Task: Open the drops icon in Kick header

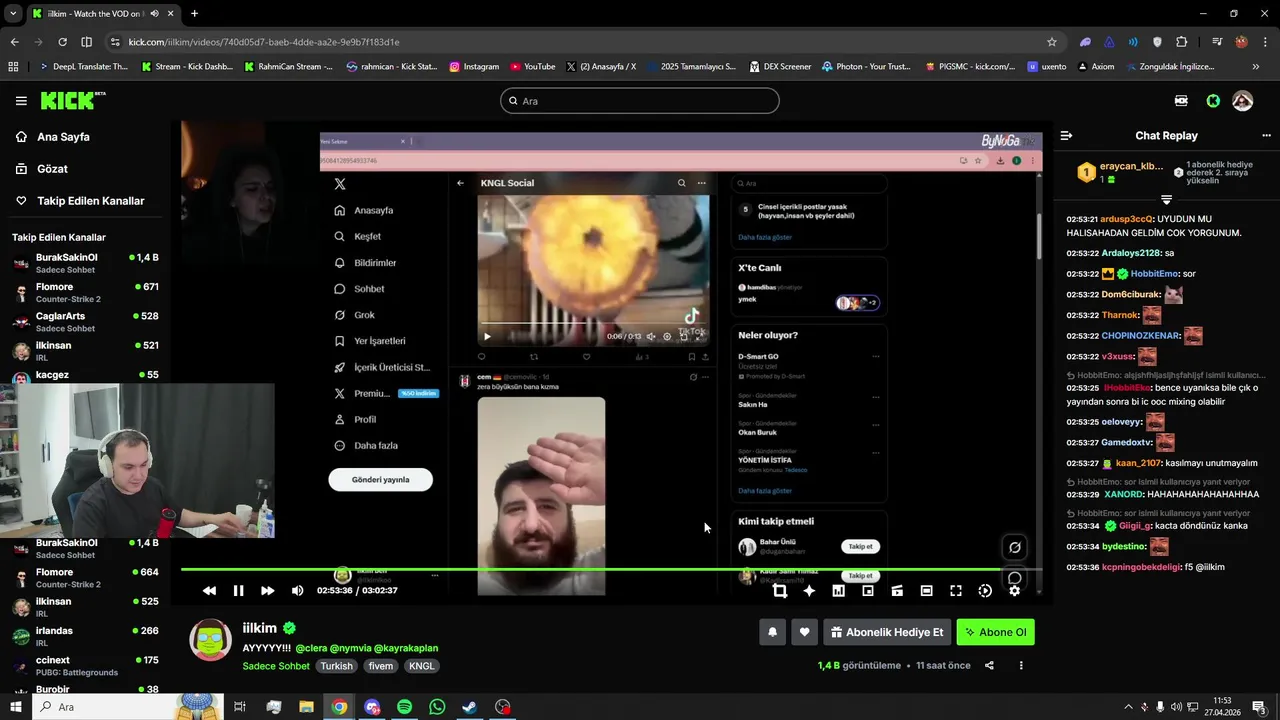Action: pos(1181,101)
